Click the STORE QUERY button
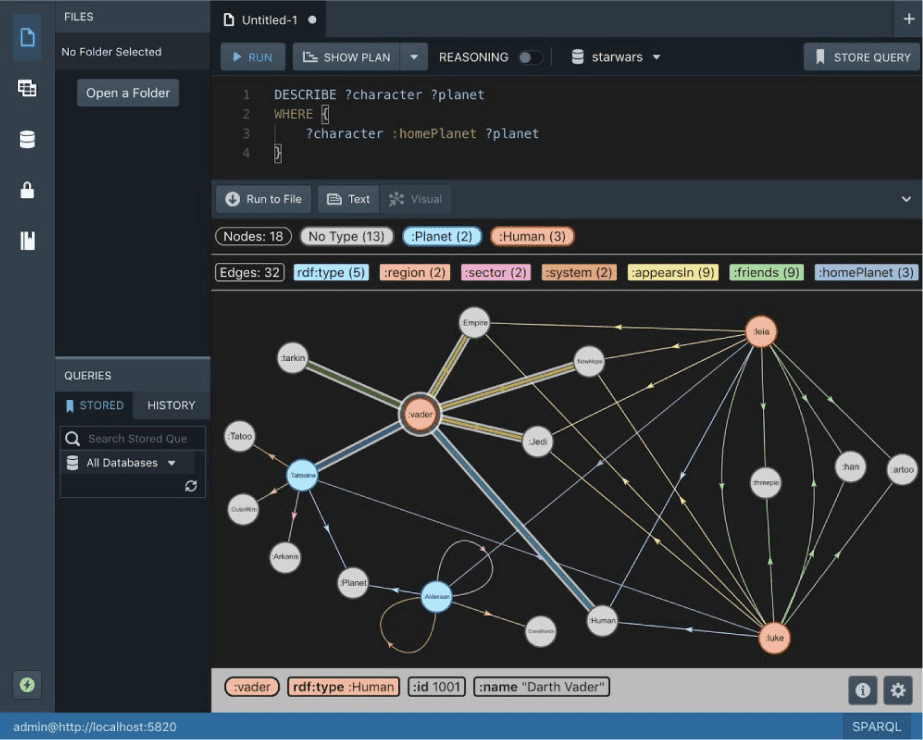The width and height of the screenshot is (923, 740). [861, 57]
